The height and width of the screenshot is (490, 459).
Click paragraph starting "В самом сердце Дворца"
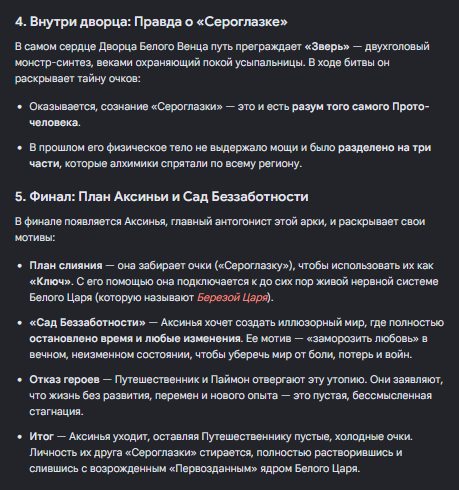point(222,63)
